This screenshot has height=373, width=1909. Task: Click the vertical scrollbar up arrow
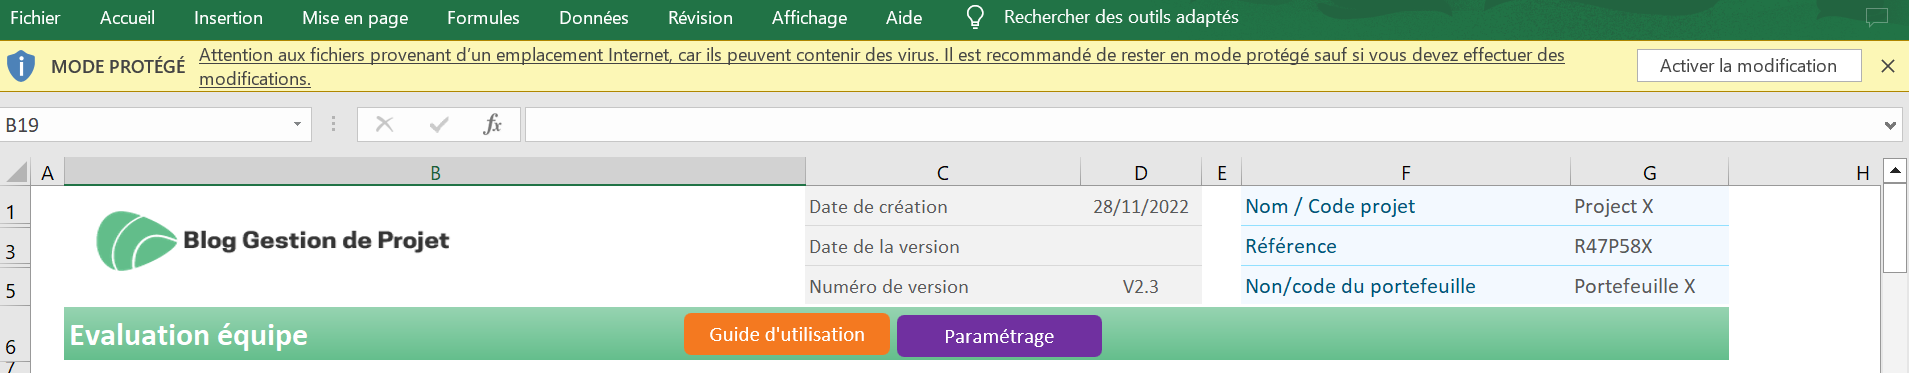[1895, 171]
